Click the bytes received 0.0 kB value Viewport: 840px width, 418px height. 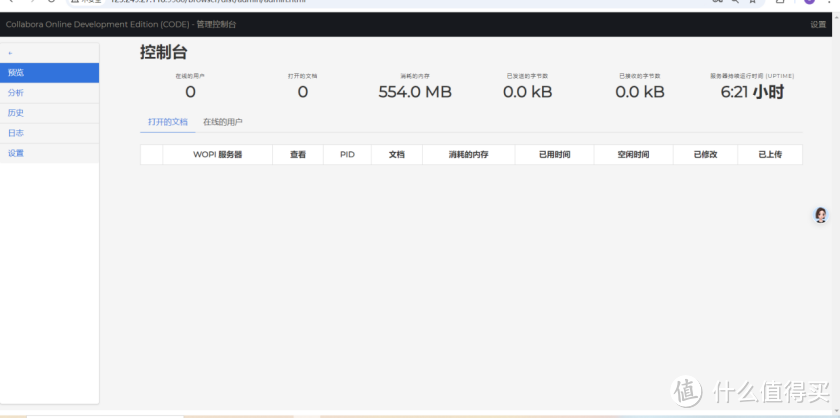(640, 92)
